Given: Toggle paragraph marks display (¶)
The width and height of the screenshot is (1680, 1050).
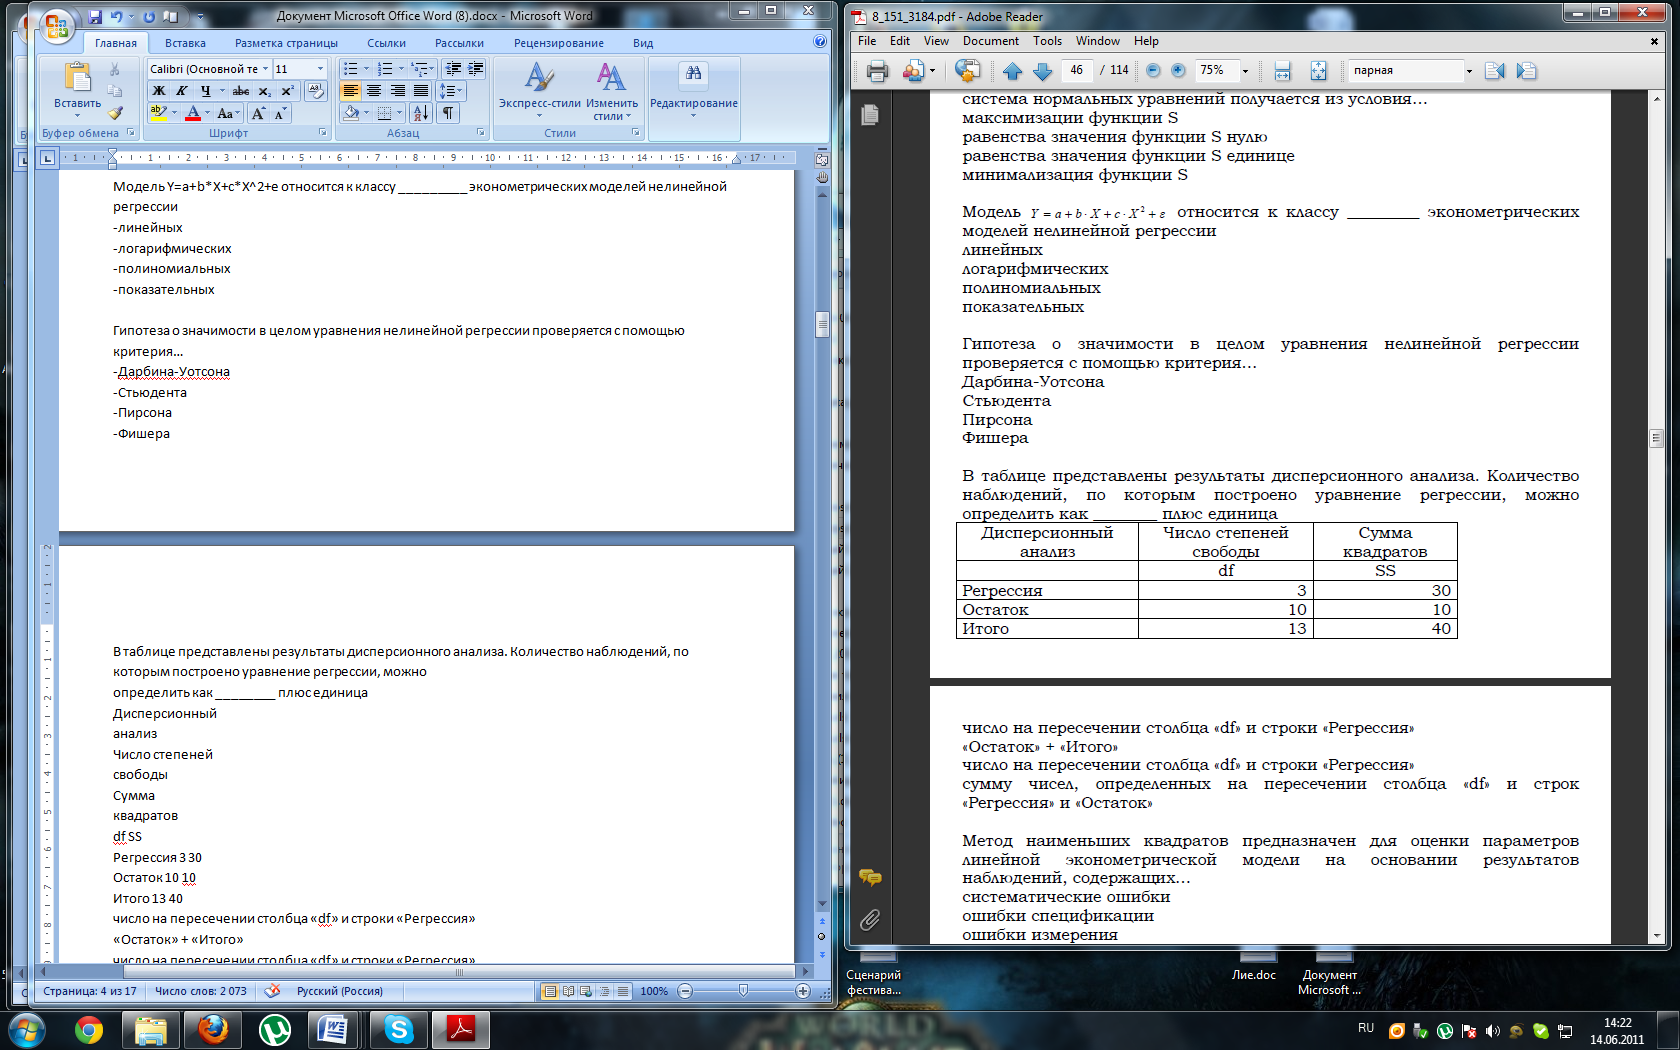Looking at the screenshot, I should tap(448, 113).
